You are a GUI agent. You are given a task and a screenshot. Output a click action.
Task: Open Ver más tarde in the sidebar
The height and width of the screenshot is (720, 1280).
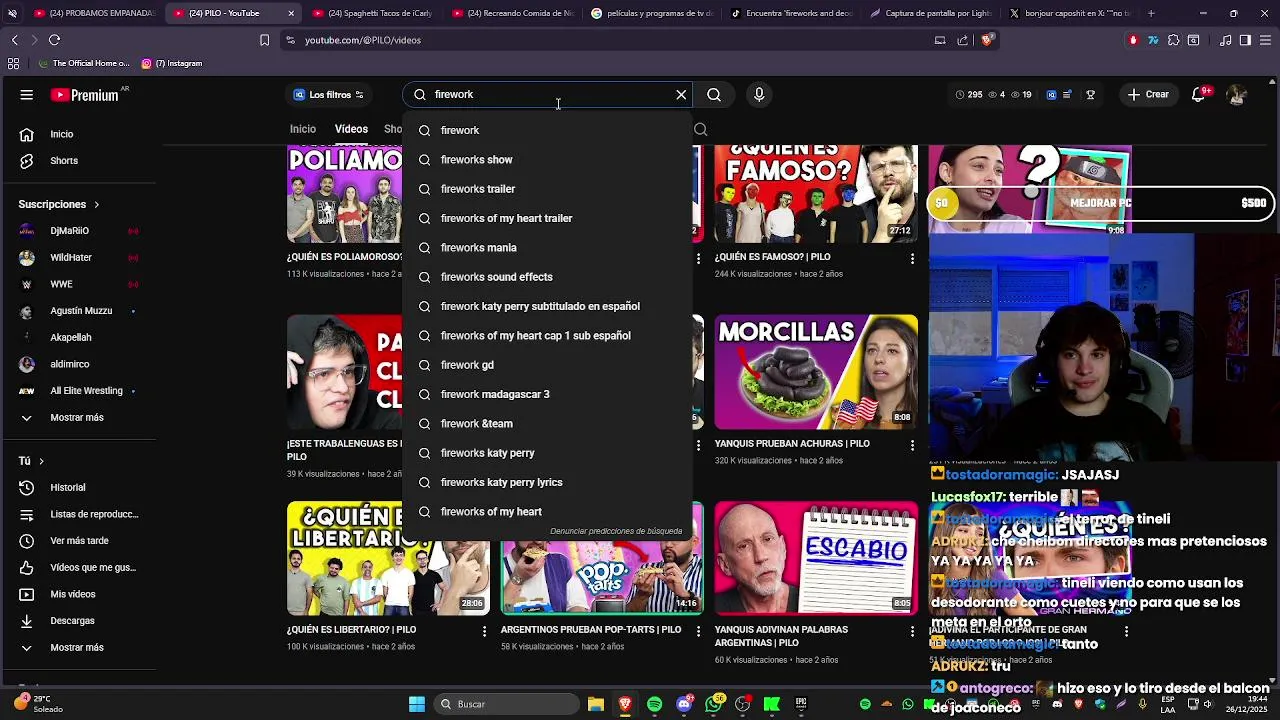click(78, 541)
